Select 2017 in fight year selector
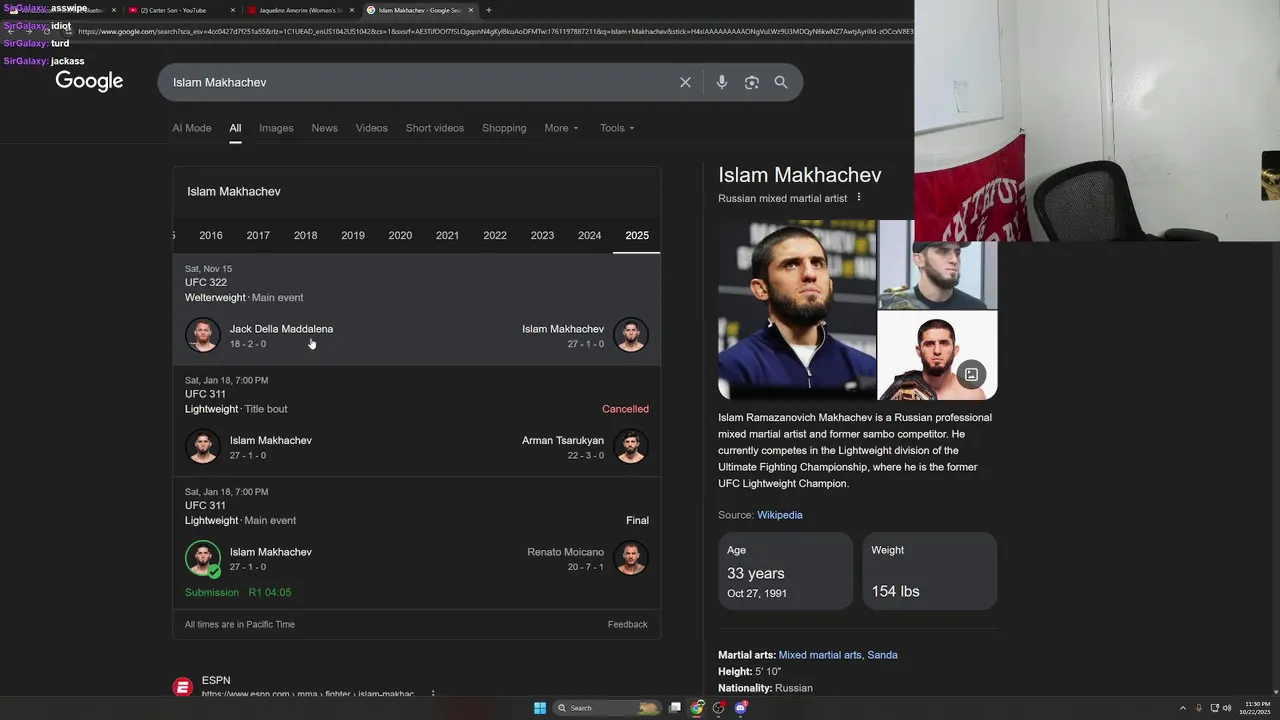The height and width of the screenshot is (720, 1280). click(x=258, y=236)
